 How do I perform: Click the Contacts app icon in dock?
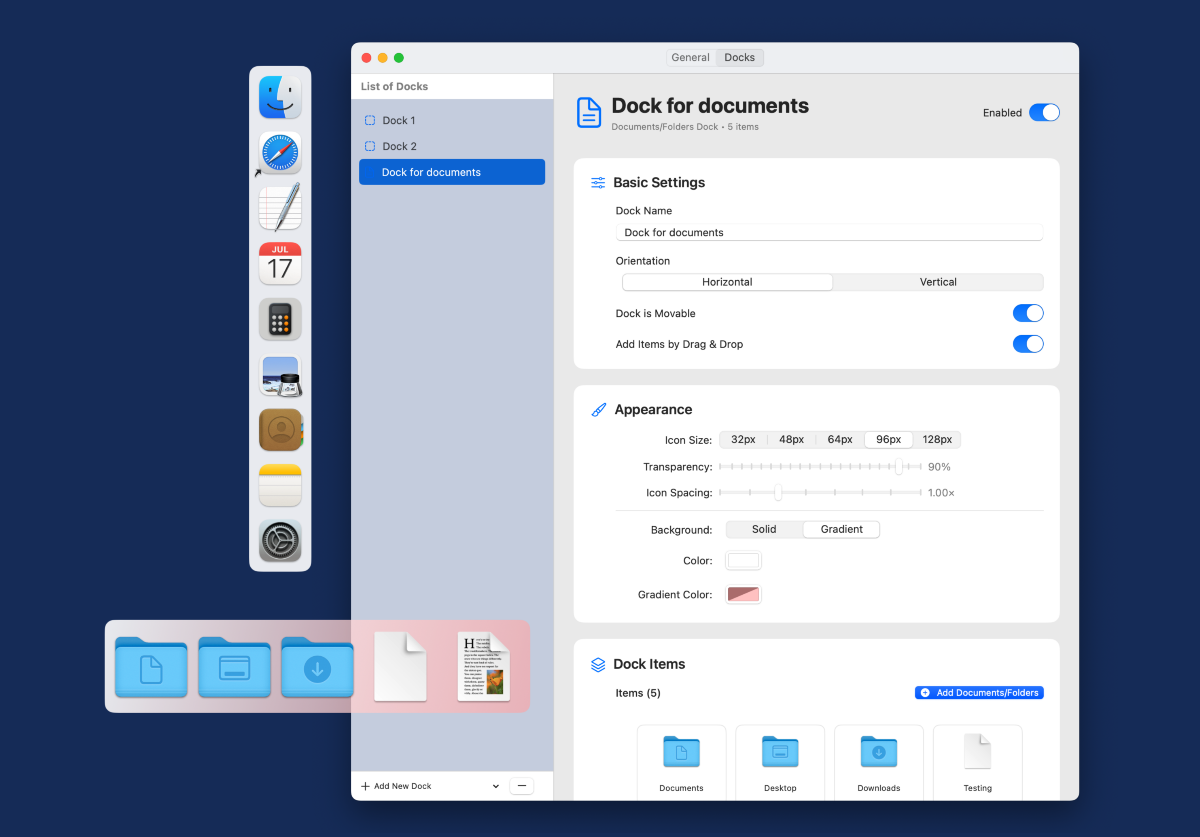280,430
